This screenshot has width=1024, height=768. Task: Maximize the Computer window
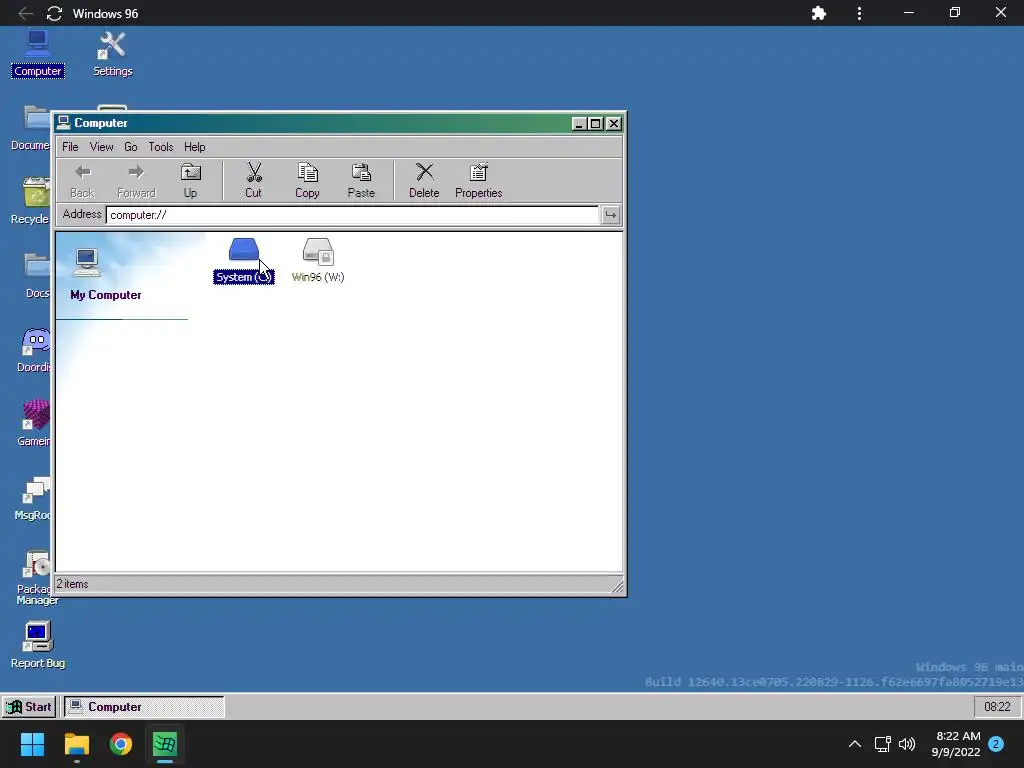coord(596,123)
